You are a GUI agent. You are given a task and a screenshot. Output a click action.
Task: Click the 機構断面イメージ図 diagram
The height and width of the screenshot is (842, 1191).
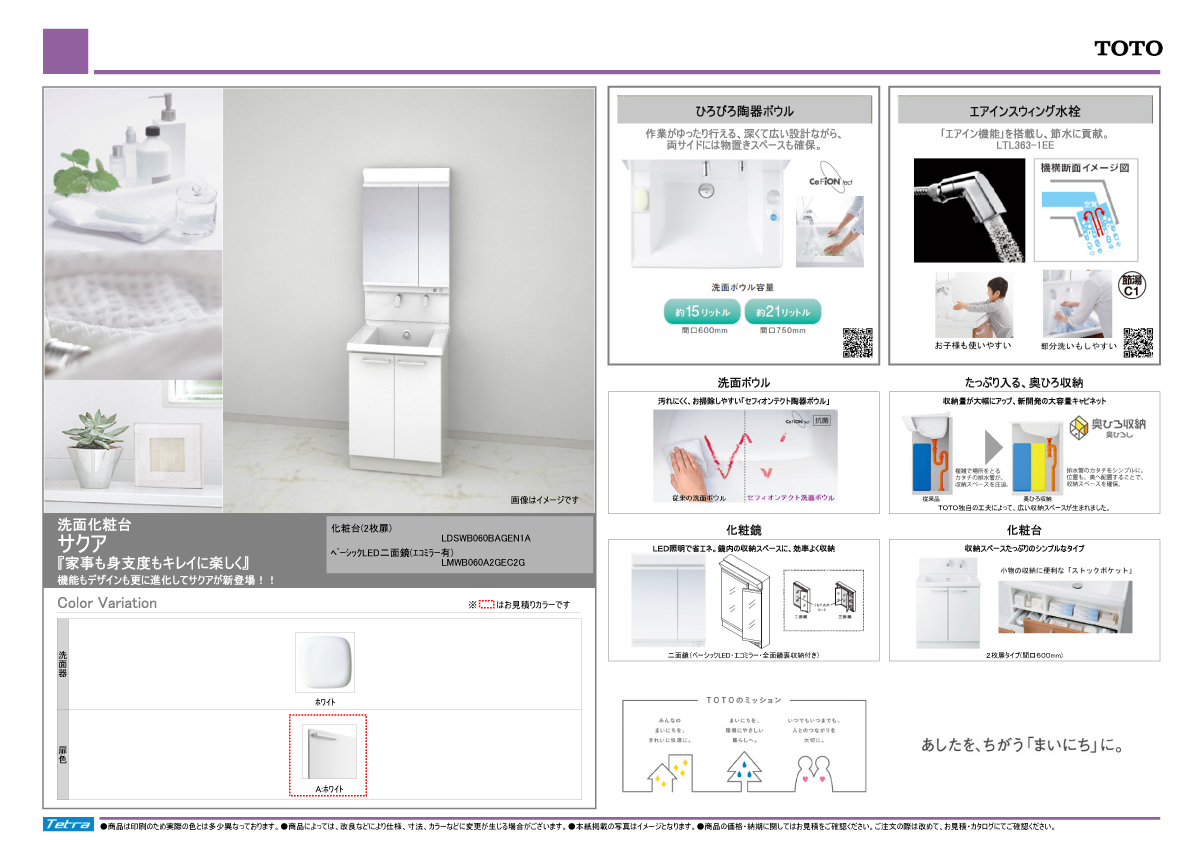point(1085,210)
